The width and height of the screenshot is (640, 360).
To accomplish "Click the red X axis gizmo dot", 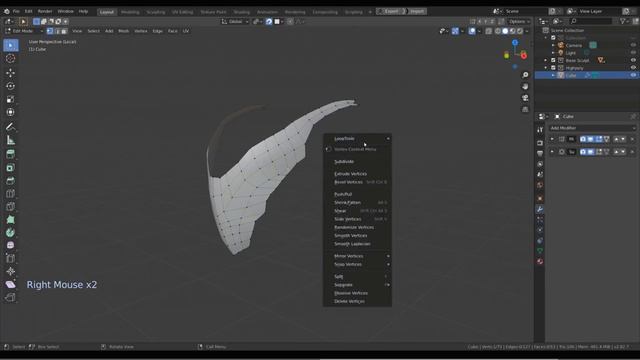I will click(x=524, y=56).
